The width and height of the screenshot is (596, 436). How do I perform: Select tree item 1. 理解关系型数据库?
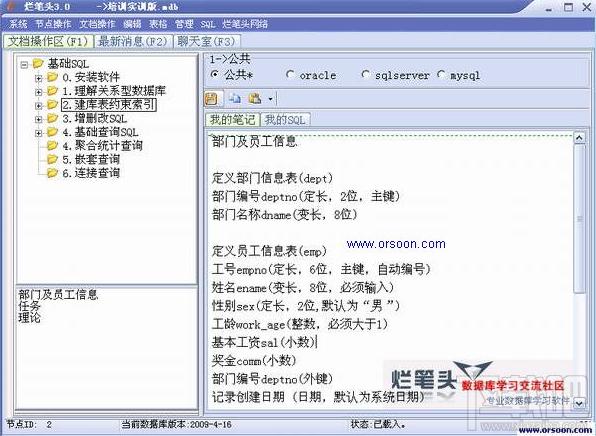pyautogui.click(x=114, y=91)
